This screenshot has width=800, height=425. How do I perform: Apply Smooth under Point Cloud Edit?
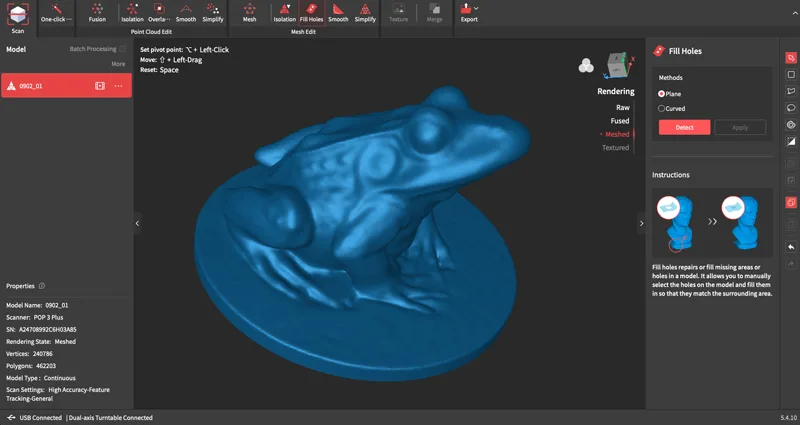point(186,13)
